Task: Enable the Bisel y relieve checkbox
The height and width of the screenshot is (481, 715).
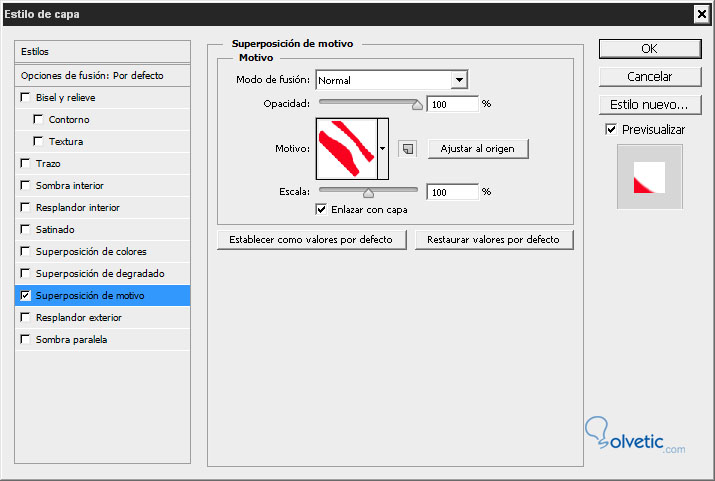Action: pyautogui.click(x=26, y=98)
